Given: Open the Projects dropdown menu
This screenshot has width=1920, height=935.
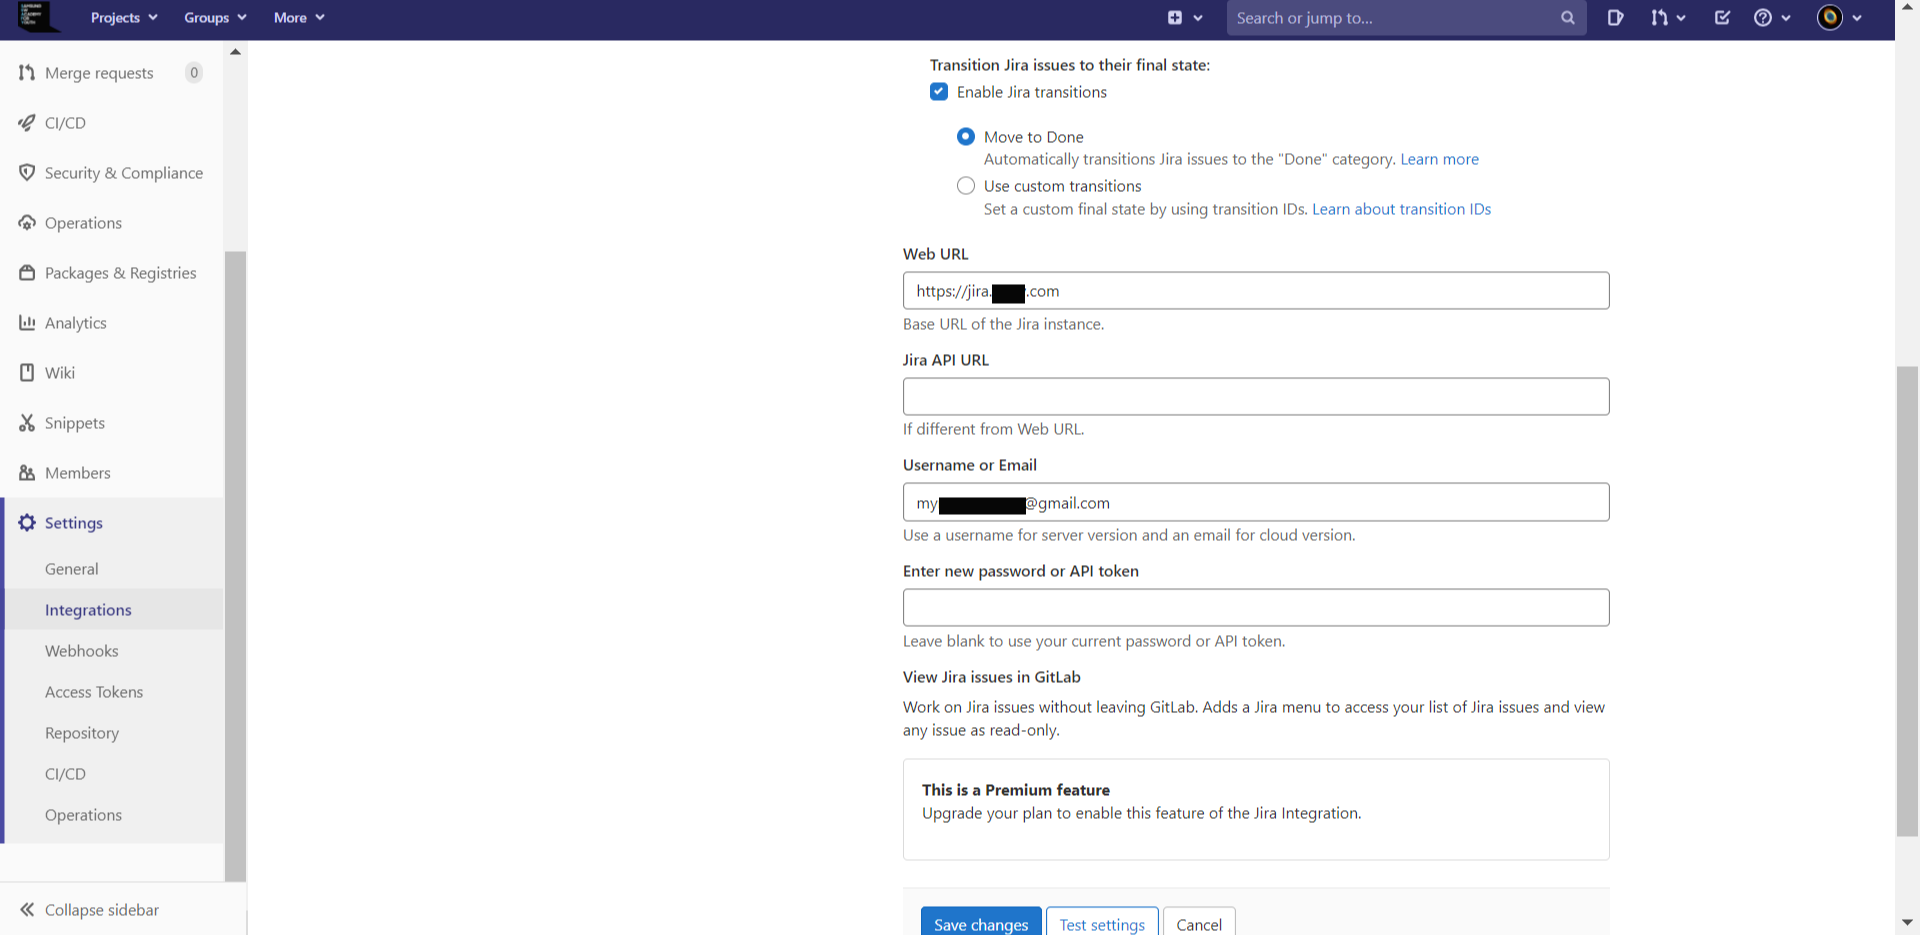Looking at the screenshot, I should click(x=124, y=18).
